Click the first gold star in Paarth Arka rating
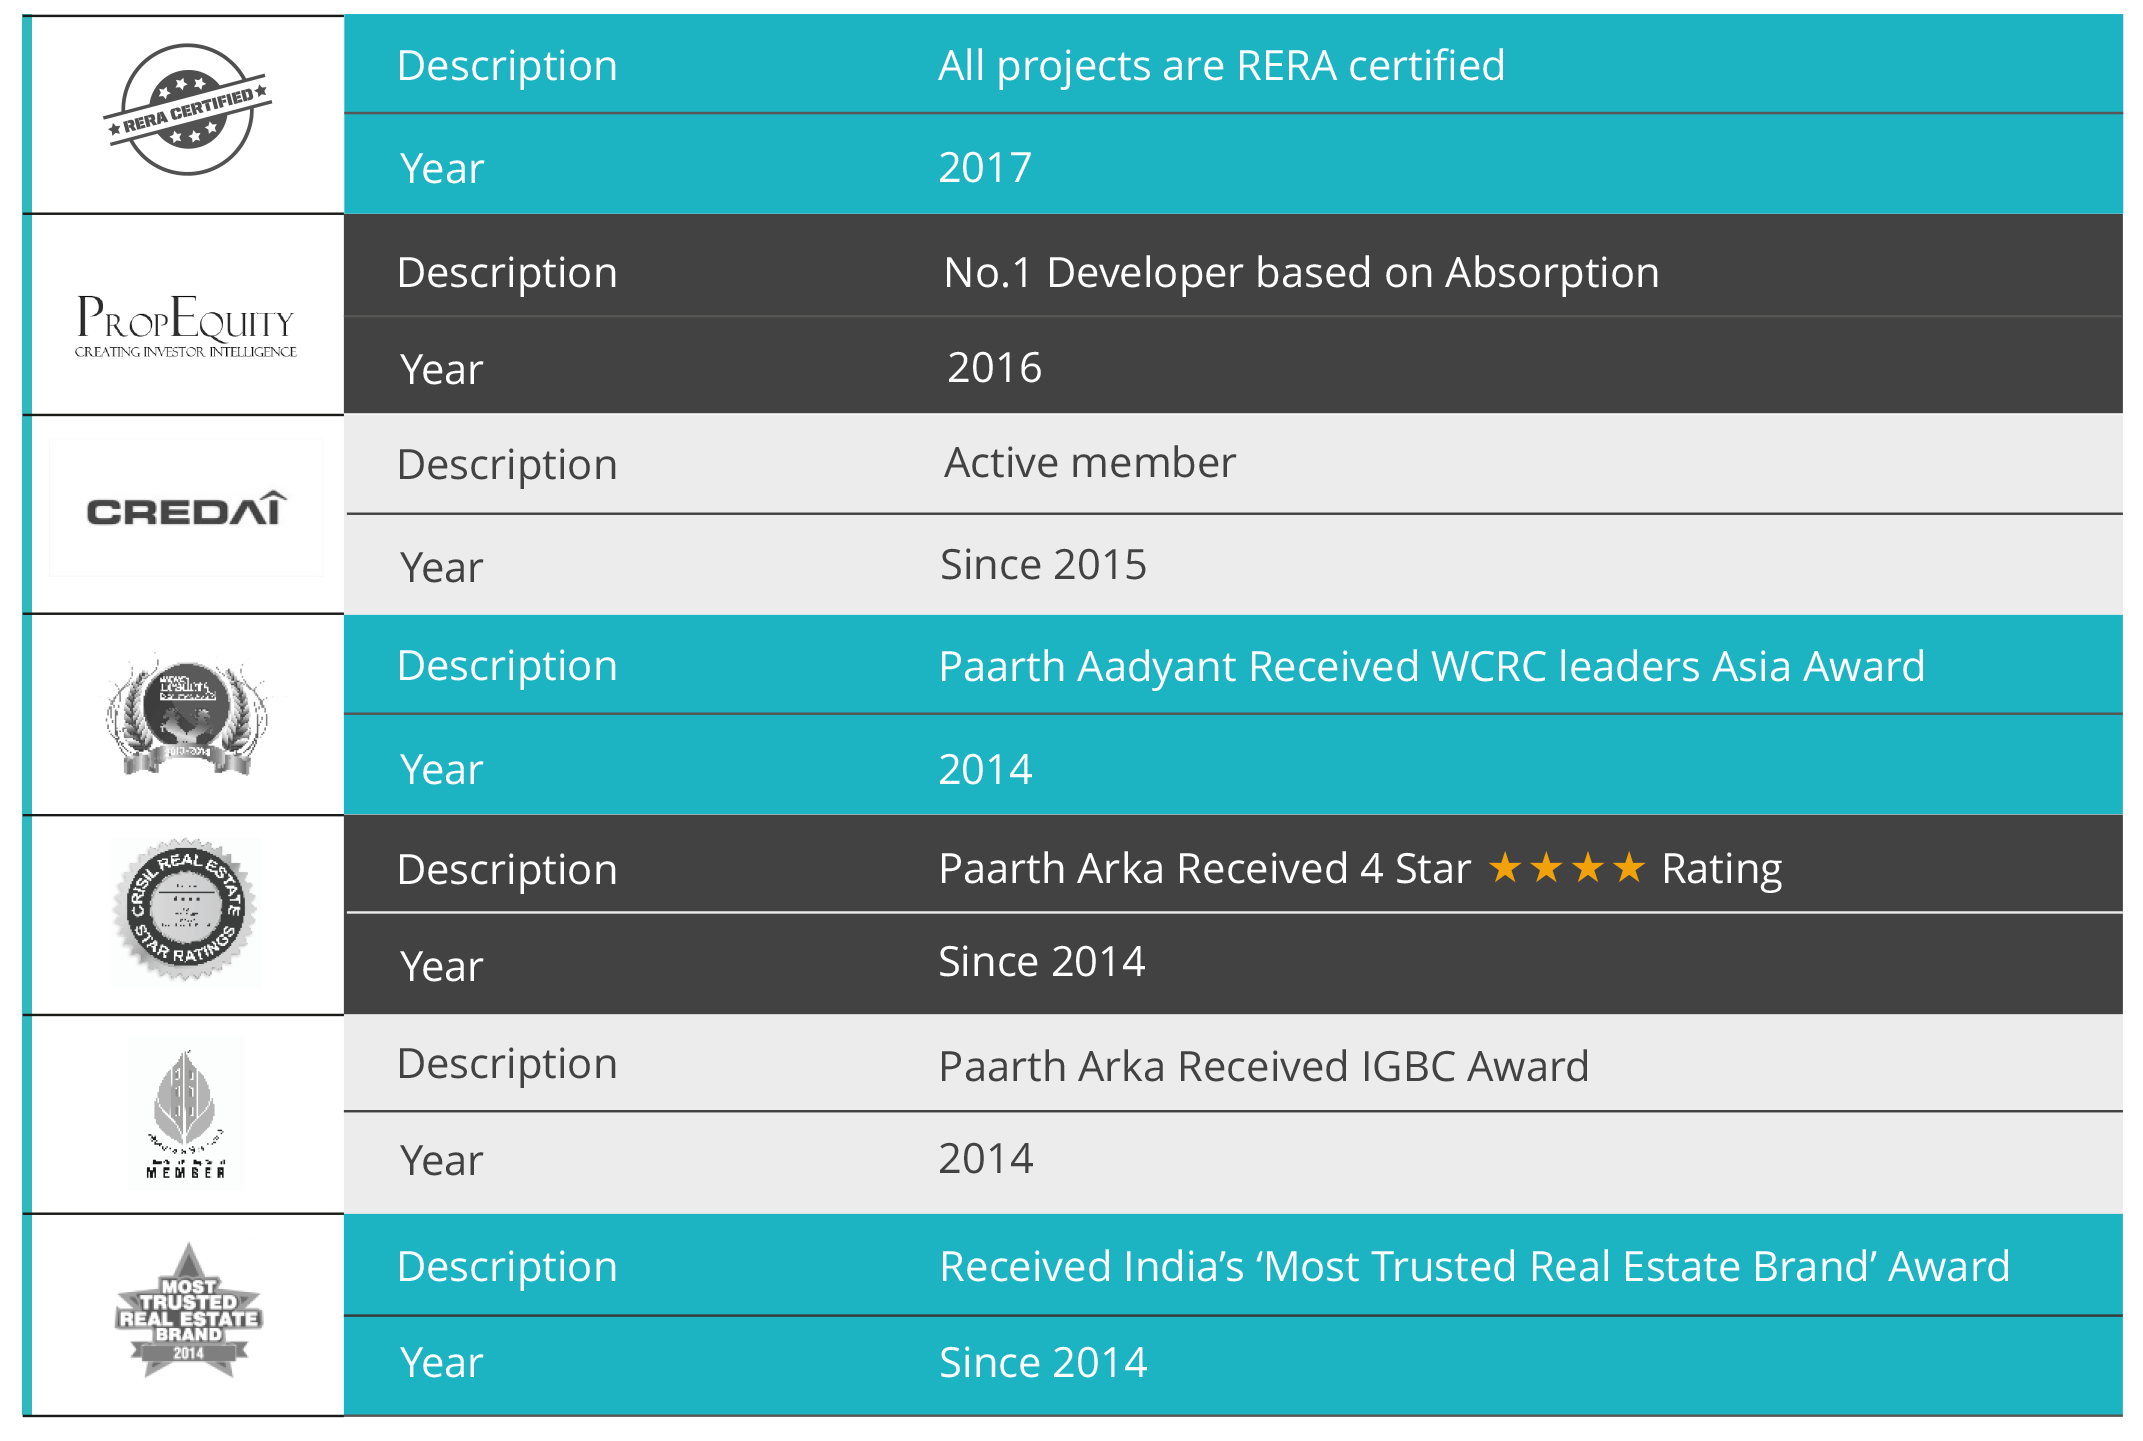This screenshot has width=2143, height=1441. point(1505,867)
